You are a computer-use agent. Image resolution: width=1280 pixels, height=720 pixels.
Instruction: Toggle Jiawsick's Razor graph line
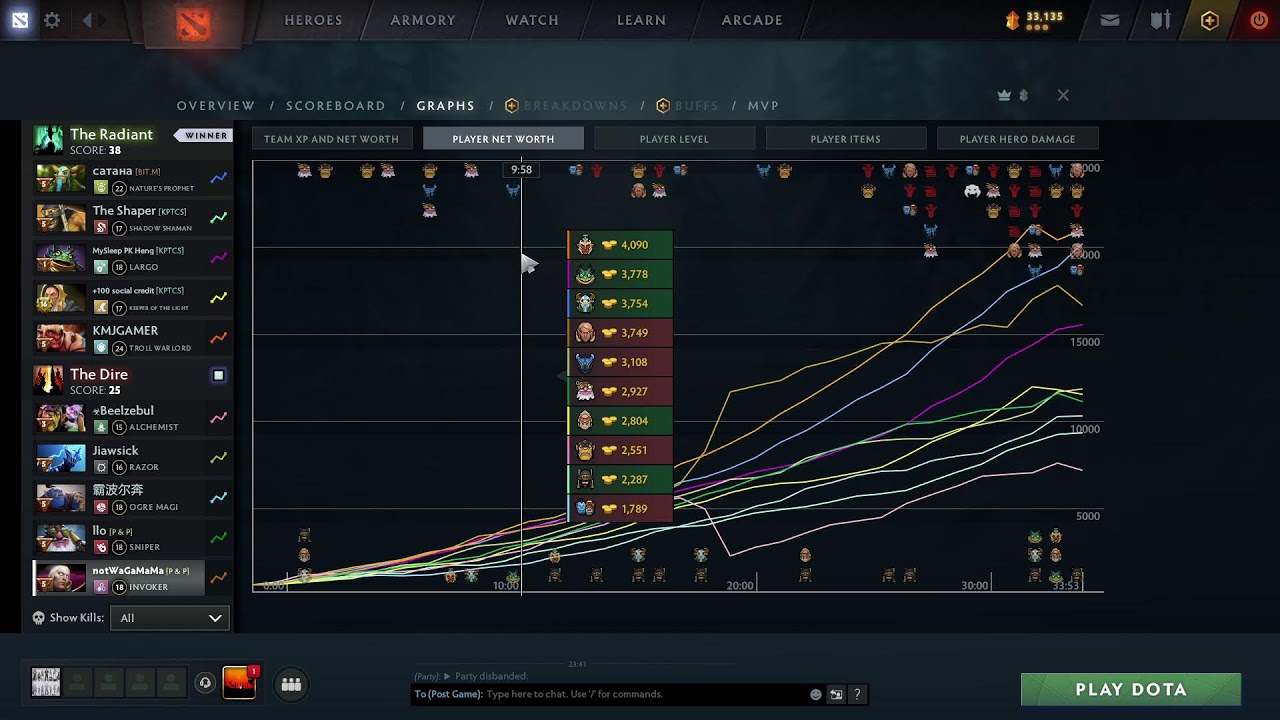218,458
